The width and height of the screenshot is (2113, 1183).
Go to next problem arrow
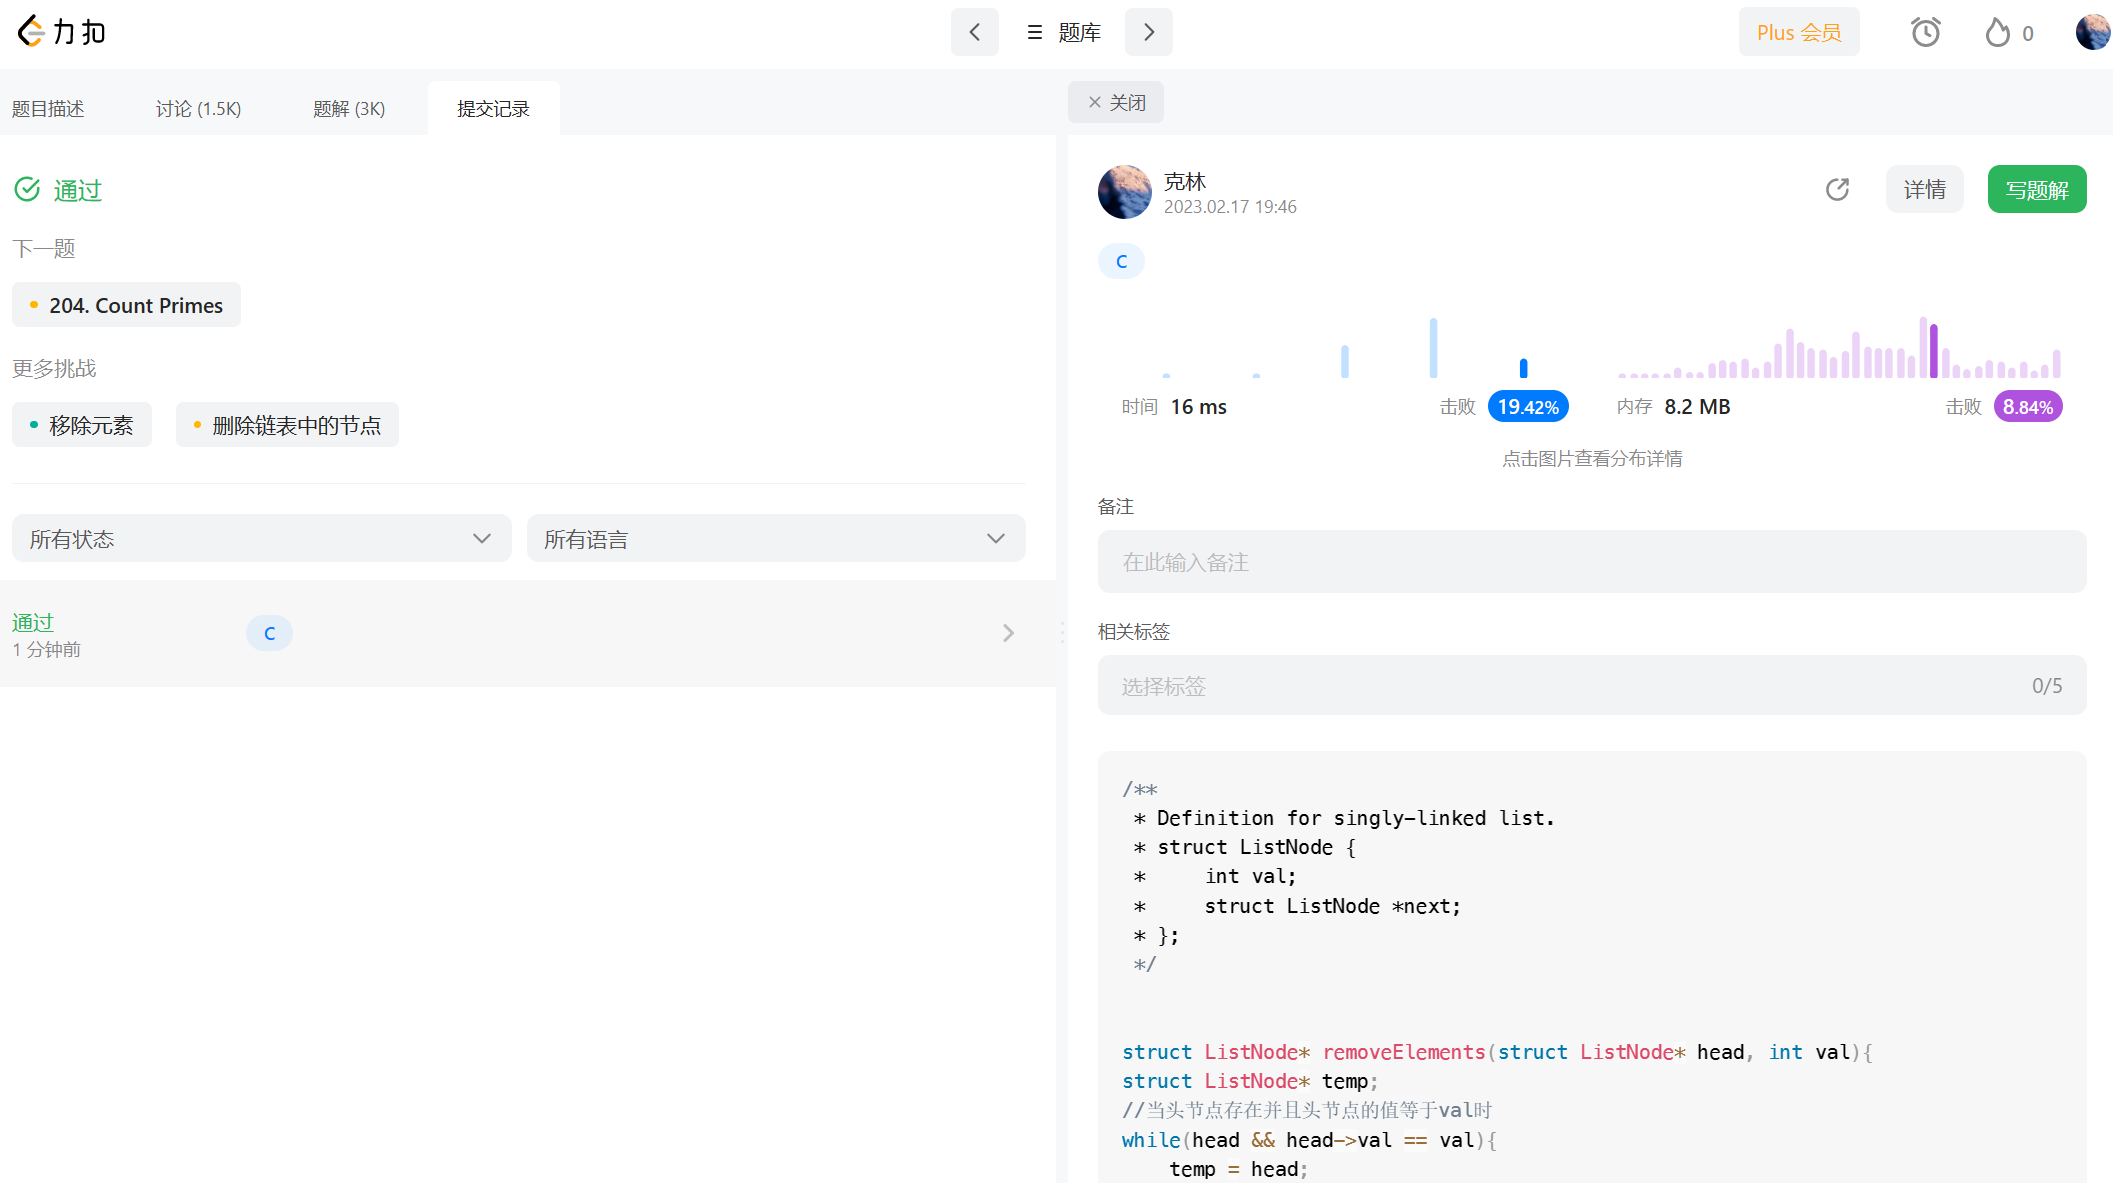click(x=1148, y=32)
